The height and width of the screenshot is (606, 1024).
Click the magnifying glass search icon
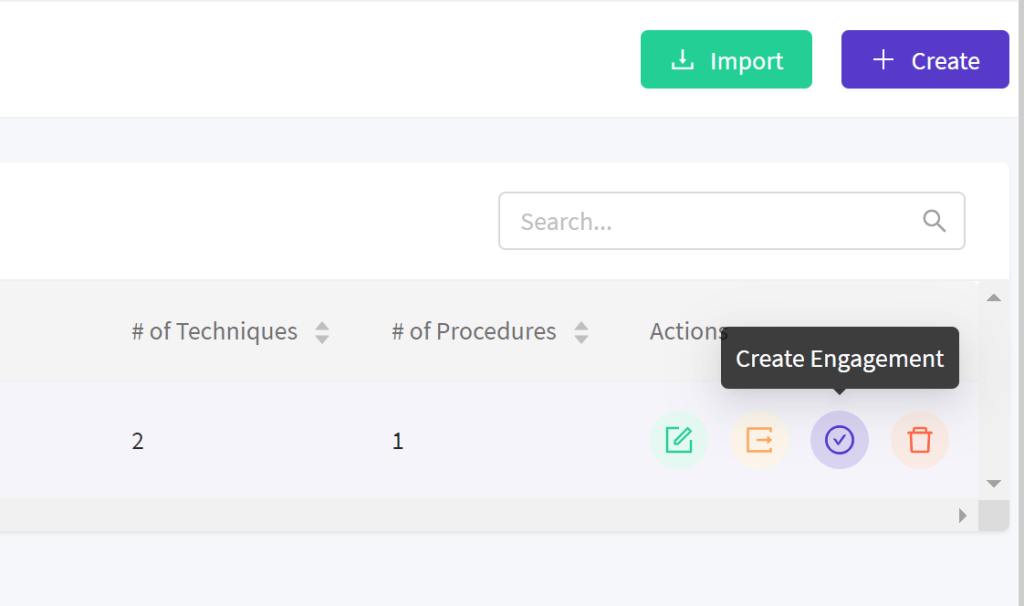coord(934,221)
